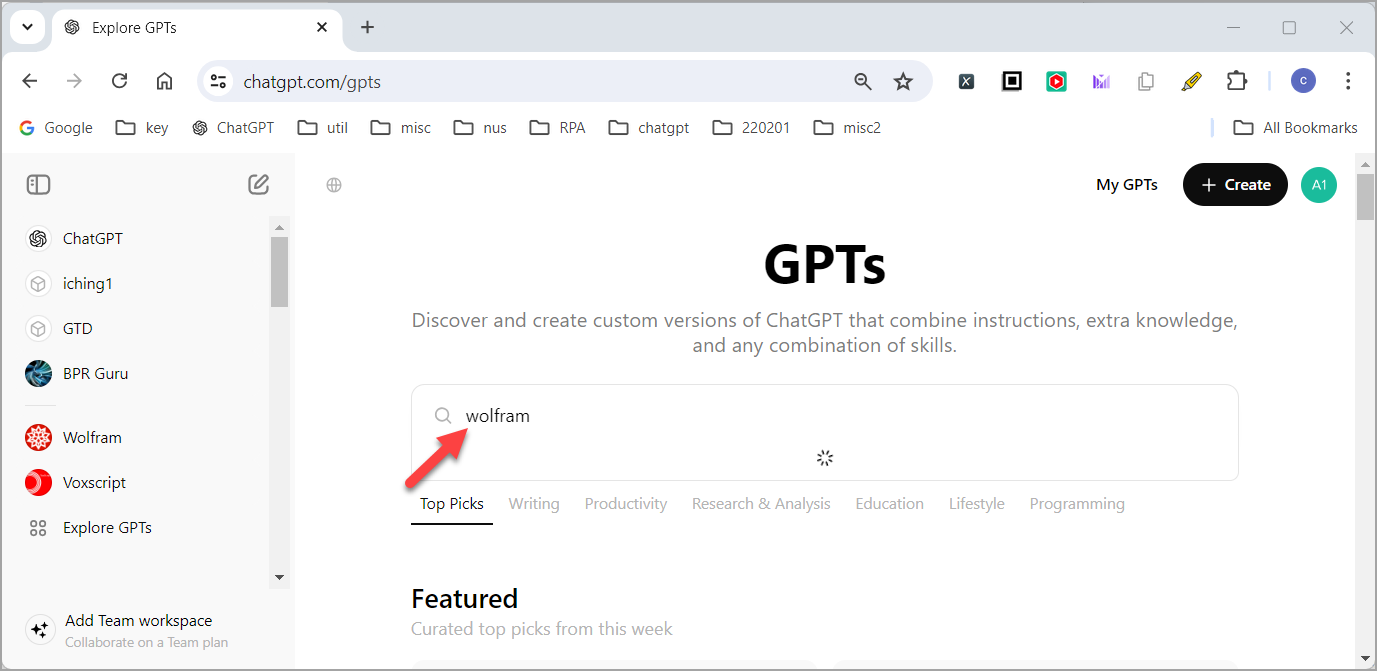Close the Explore GPTs tab
1377x671 pixels.
coord(322,27)
